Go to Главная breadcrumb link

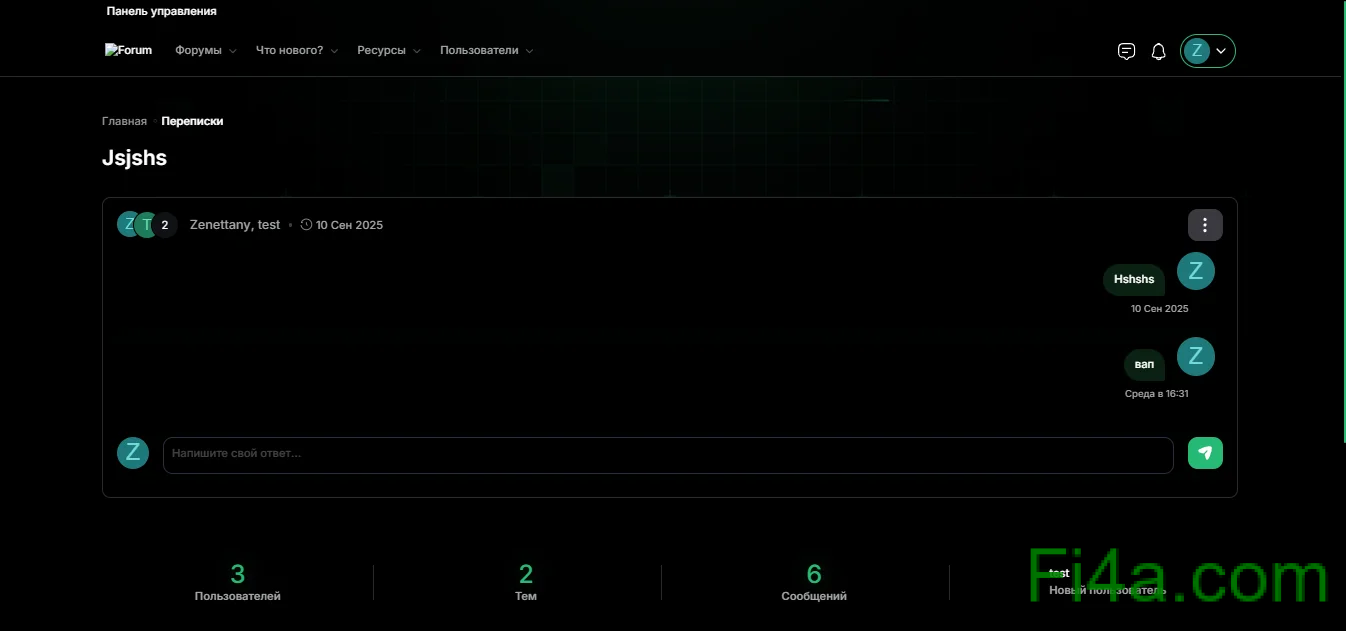pos(124,121)
